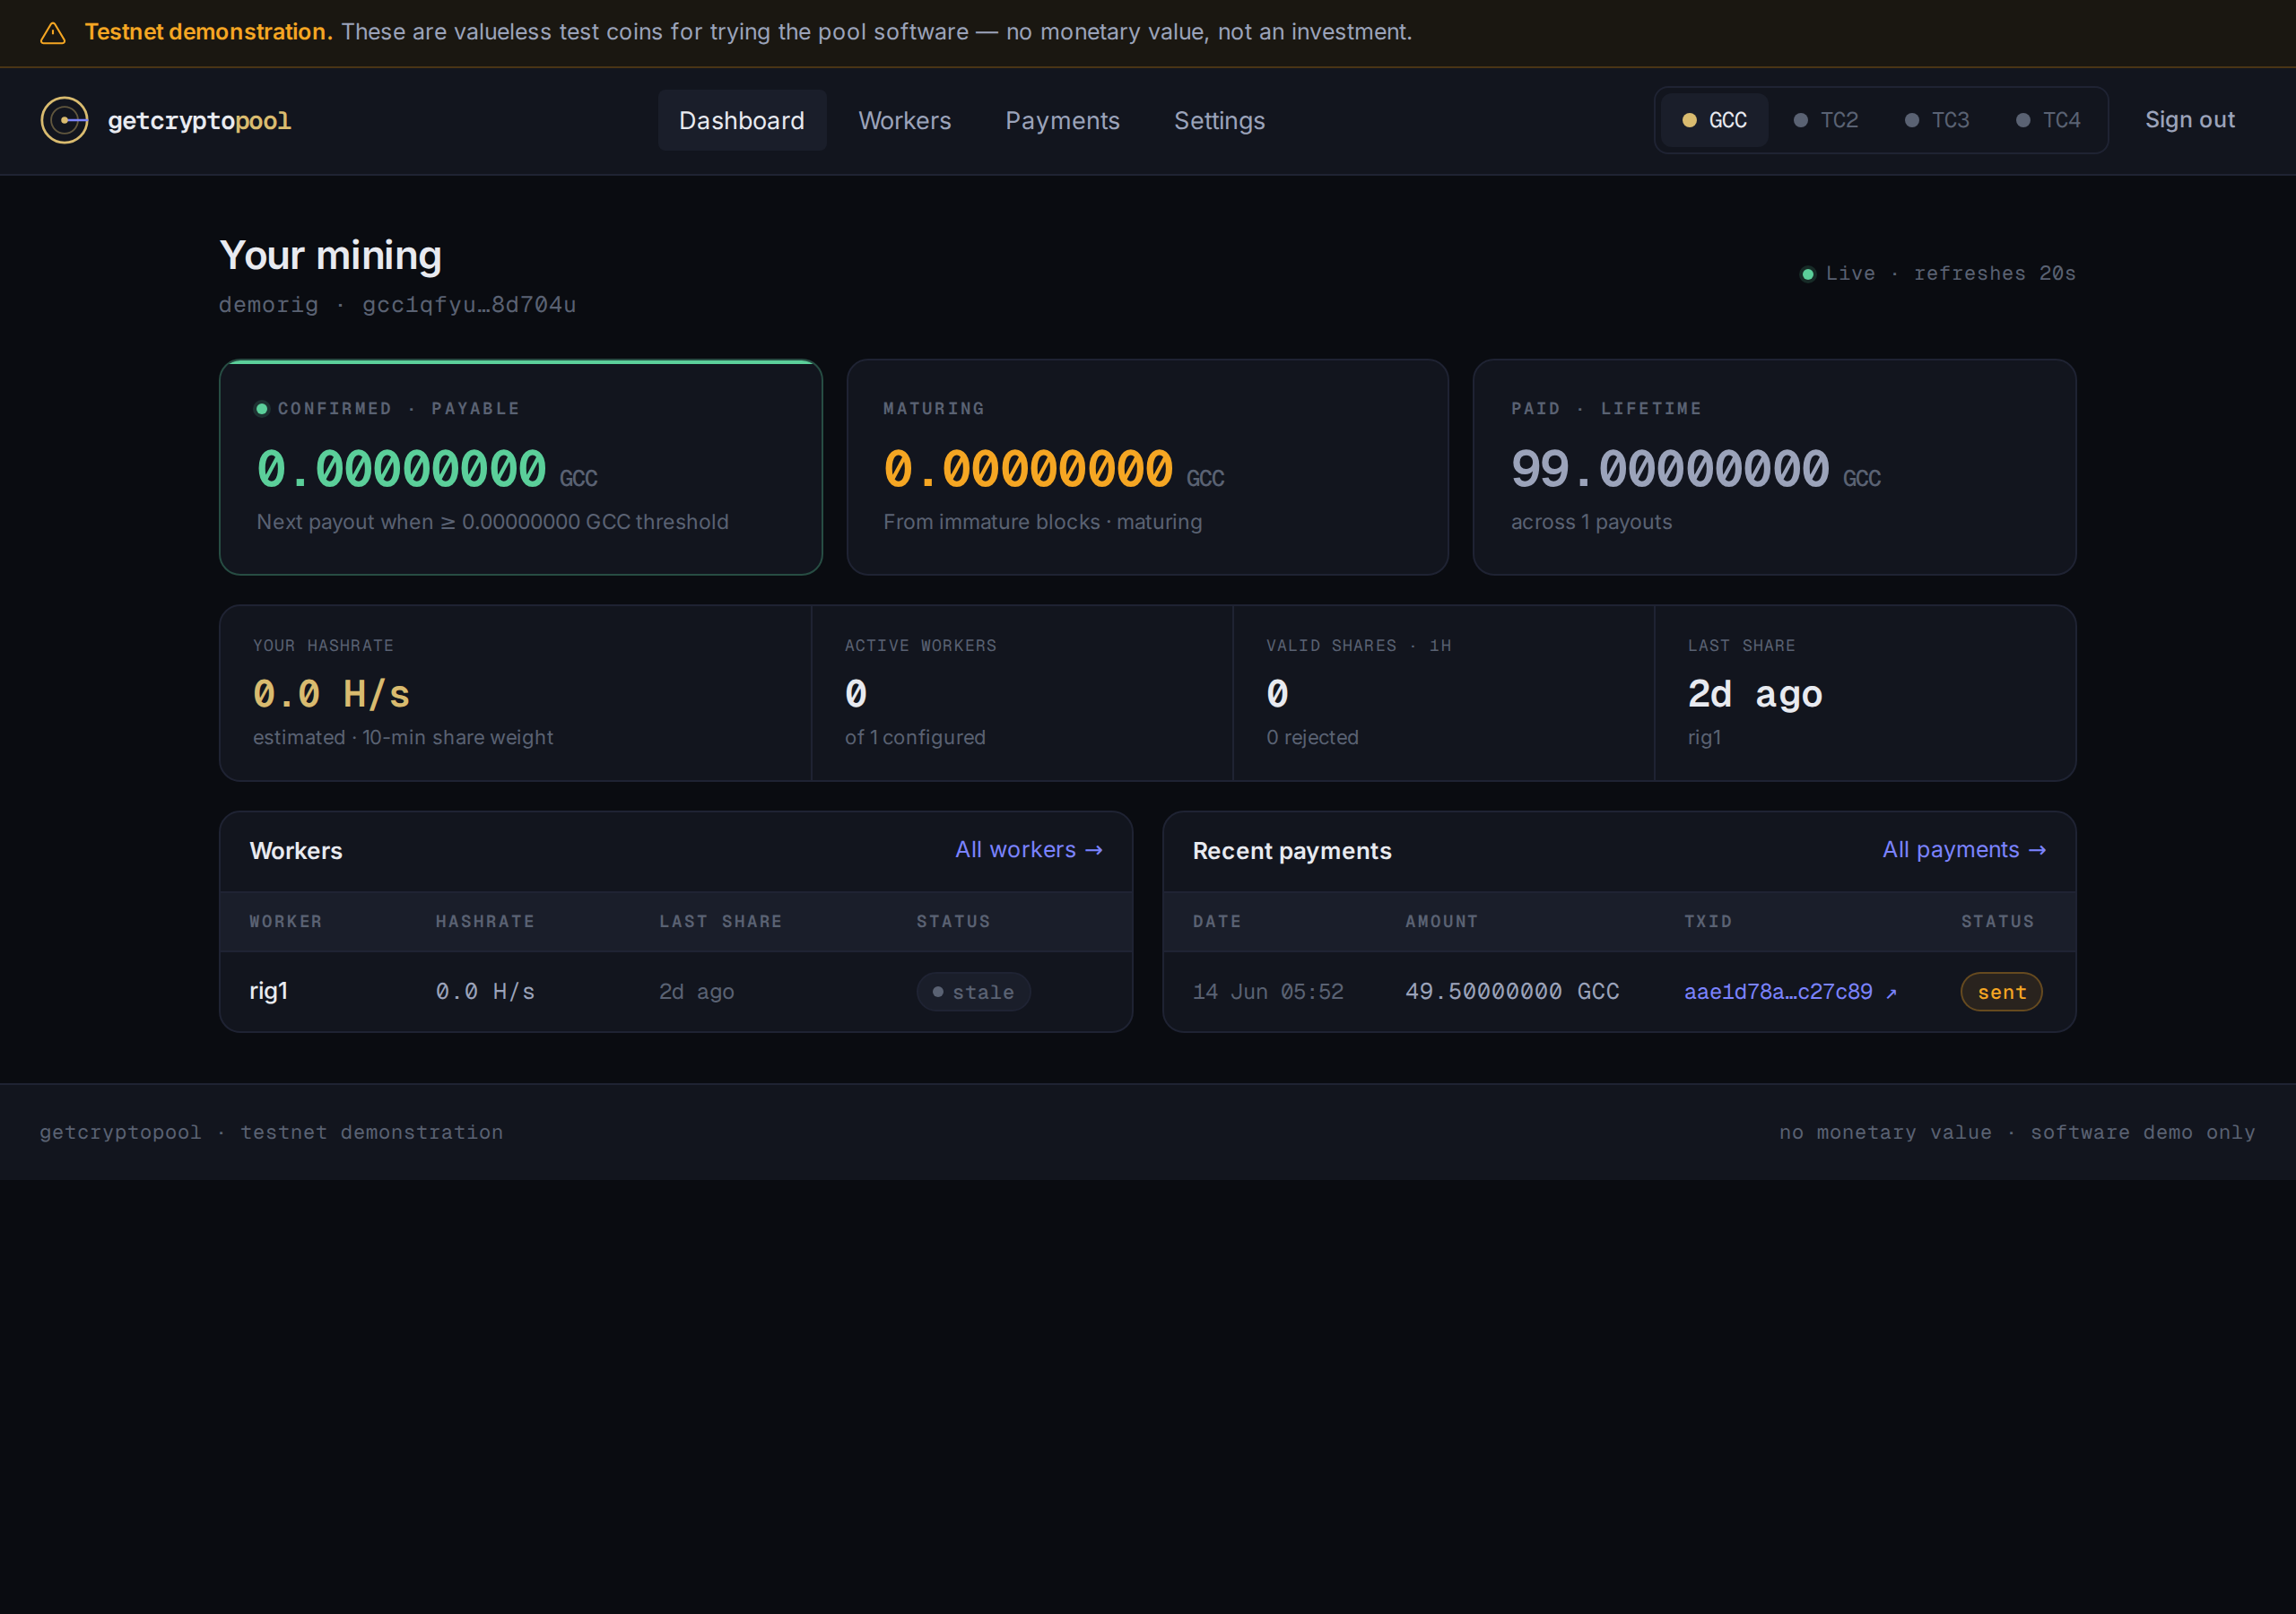Viewport: 2296px width, 1614px height.
Task: Go to the Payments tab
Action: pyautogui.click(x=1062, y=120)
